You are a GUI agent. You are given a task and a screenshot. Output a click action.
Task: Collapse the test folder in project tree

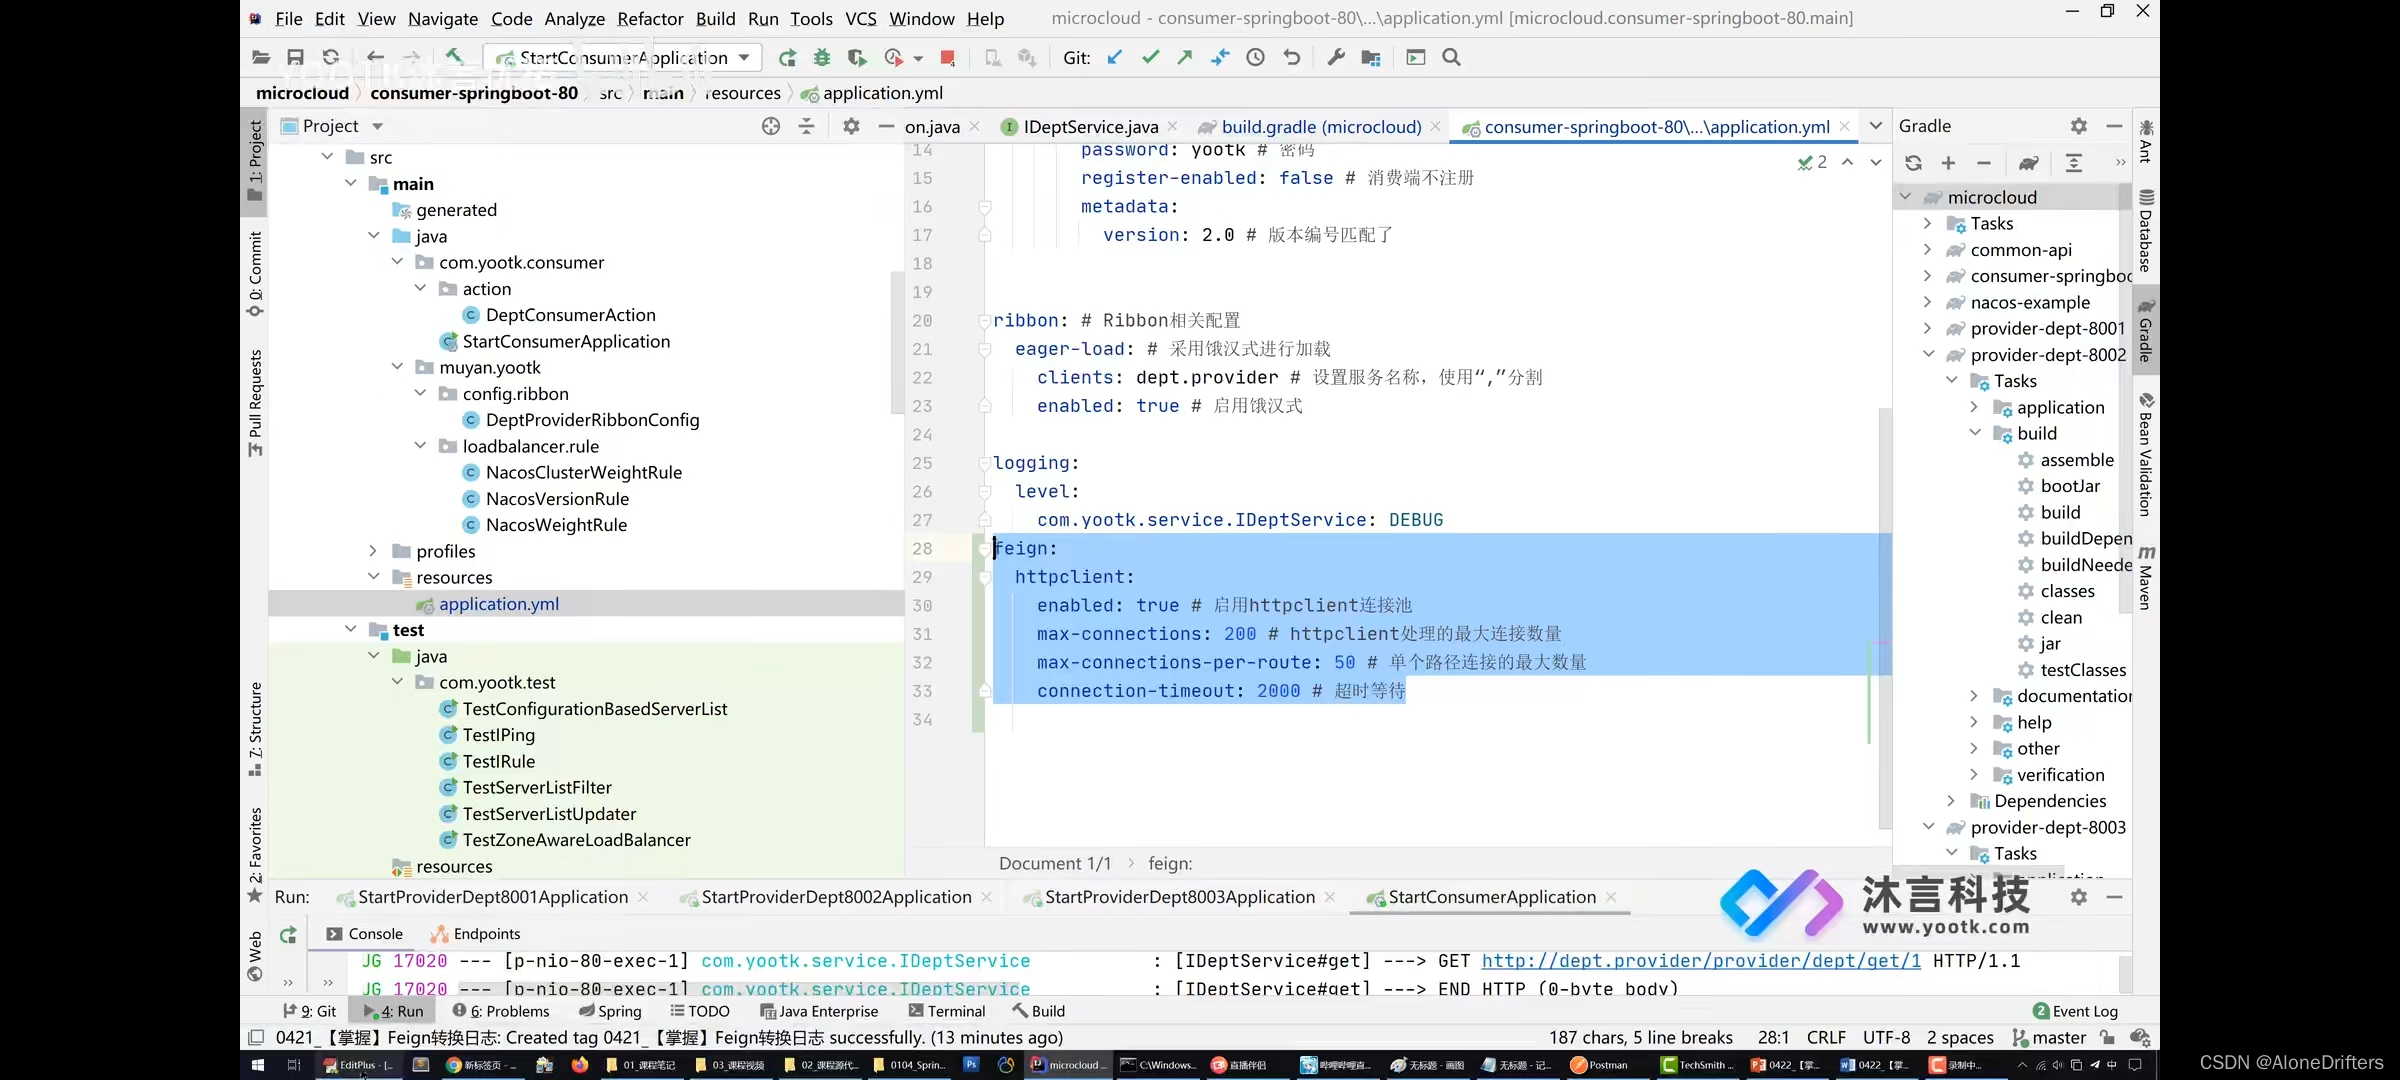(x=351, y=629)
